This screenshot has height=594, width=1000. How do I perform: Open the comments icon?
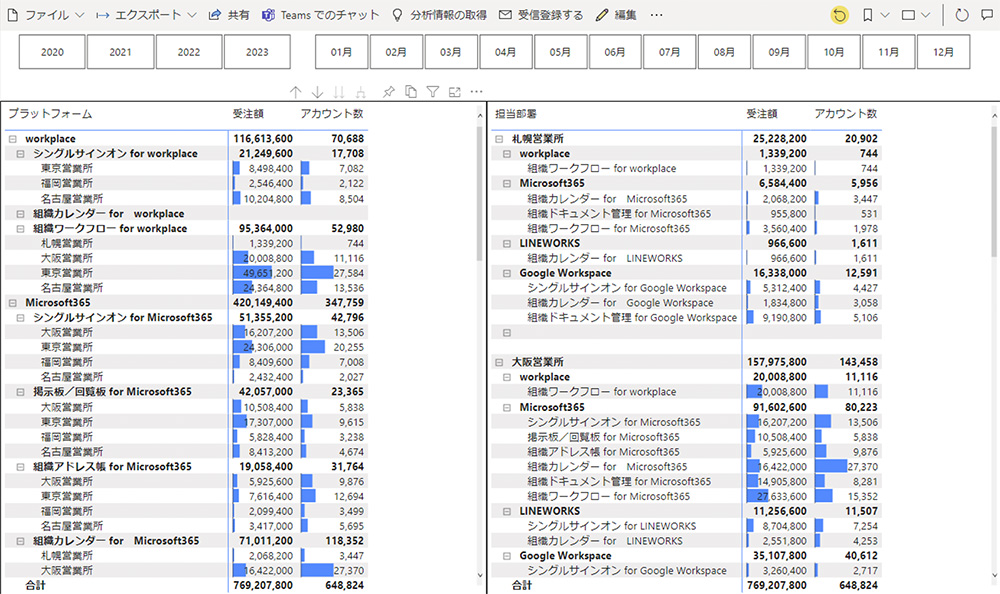pos(987,15)
